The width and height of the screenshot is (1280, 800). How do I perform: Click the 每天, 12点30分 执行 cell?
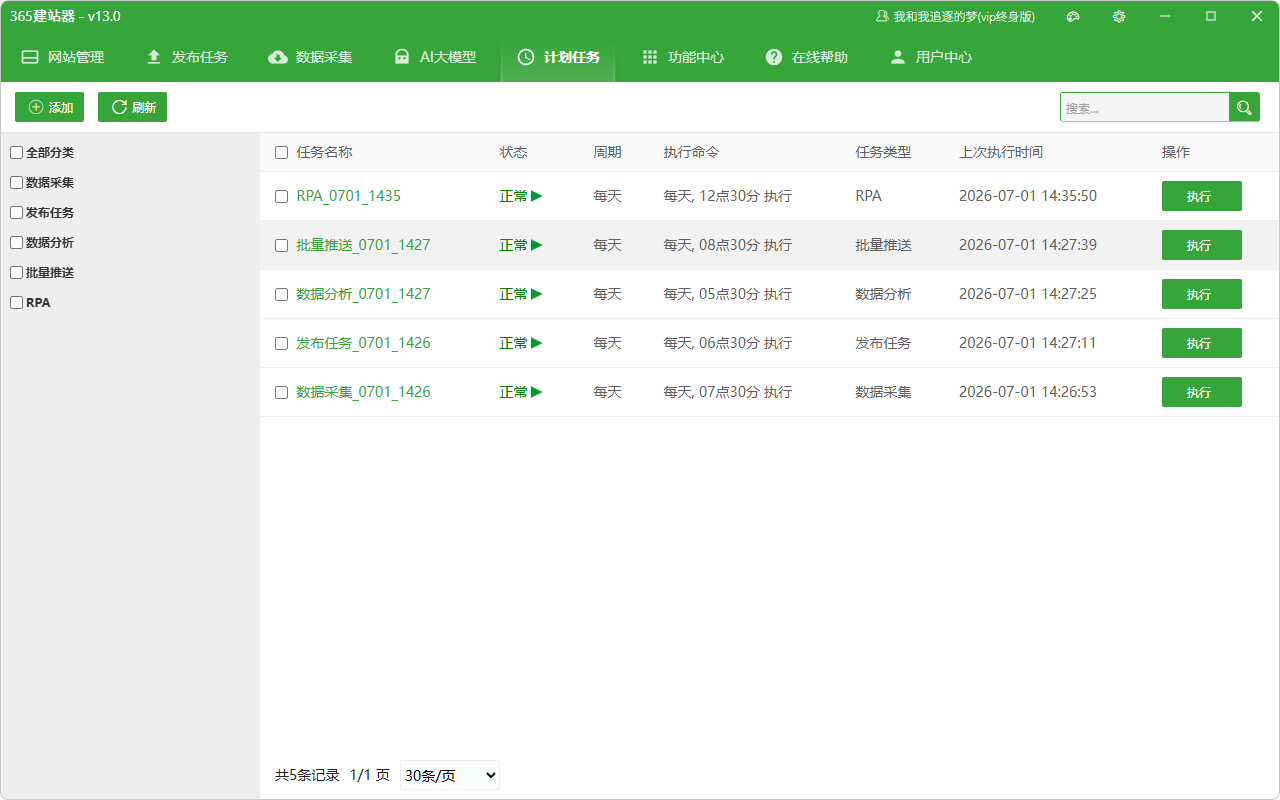[727, 196]
